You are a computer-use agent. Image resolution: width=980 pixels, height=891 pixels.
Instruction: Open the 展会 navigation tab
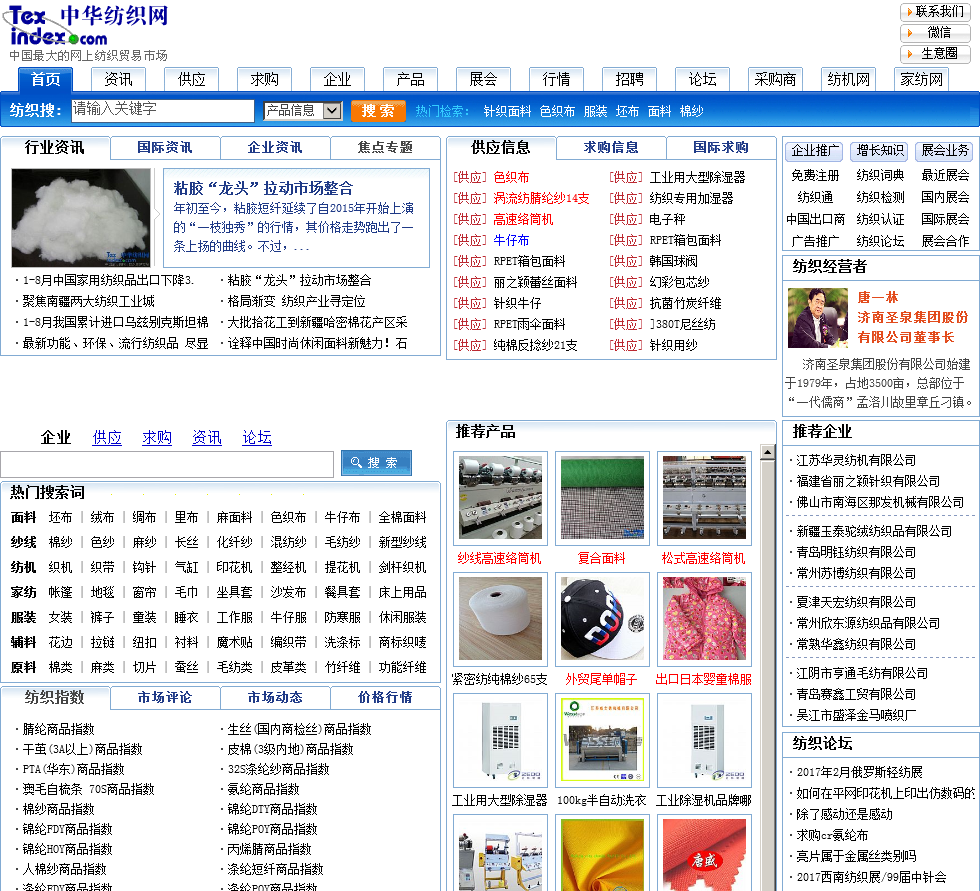(483, 79)
